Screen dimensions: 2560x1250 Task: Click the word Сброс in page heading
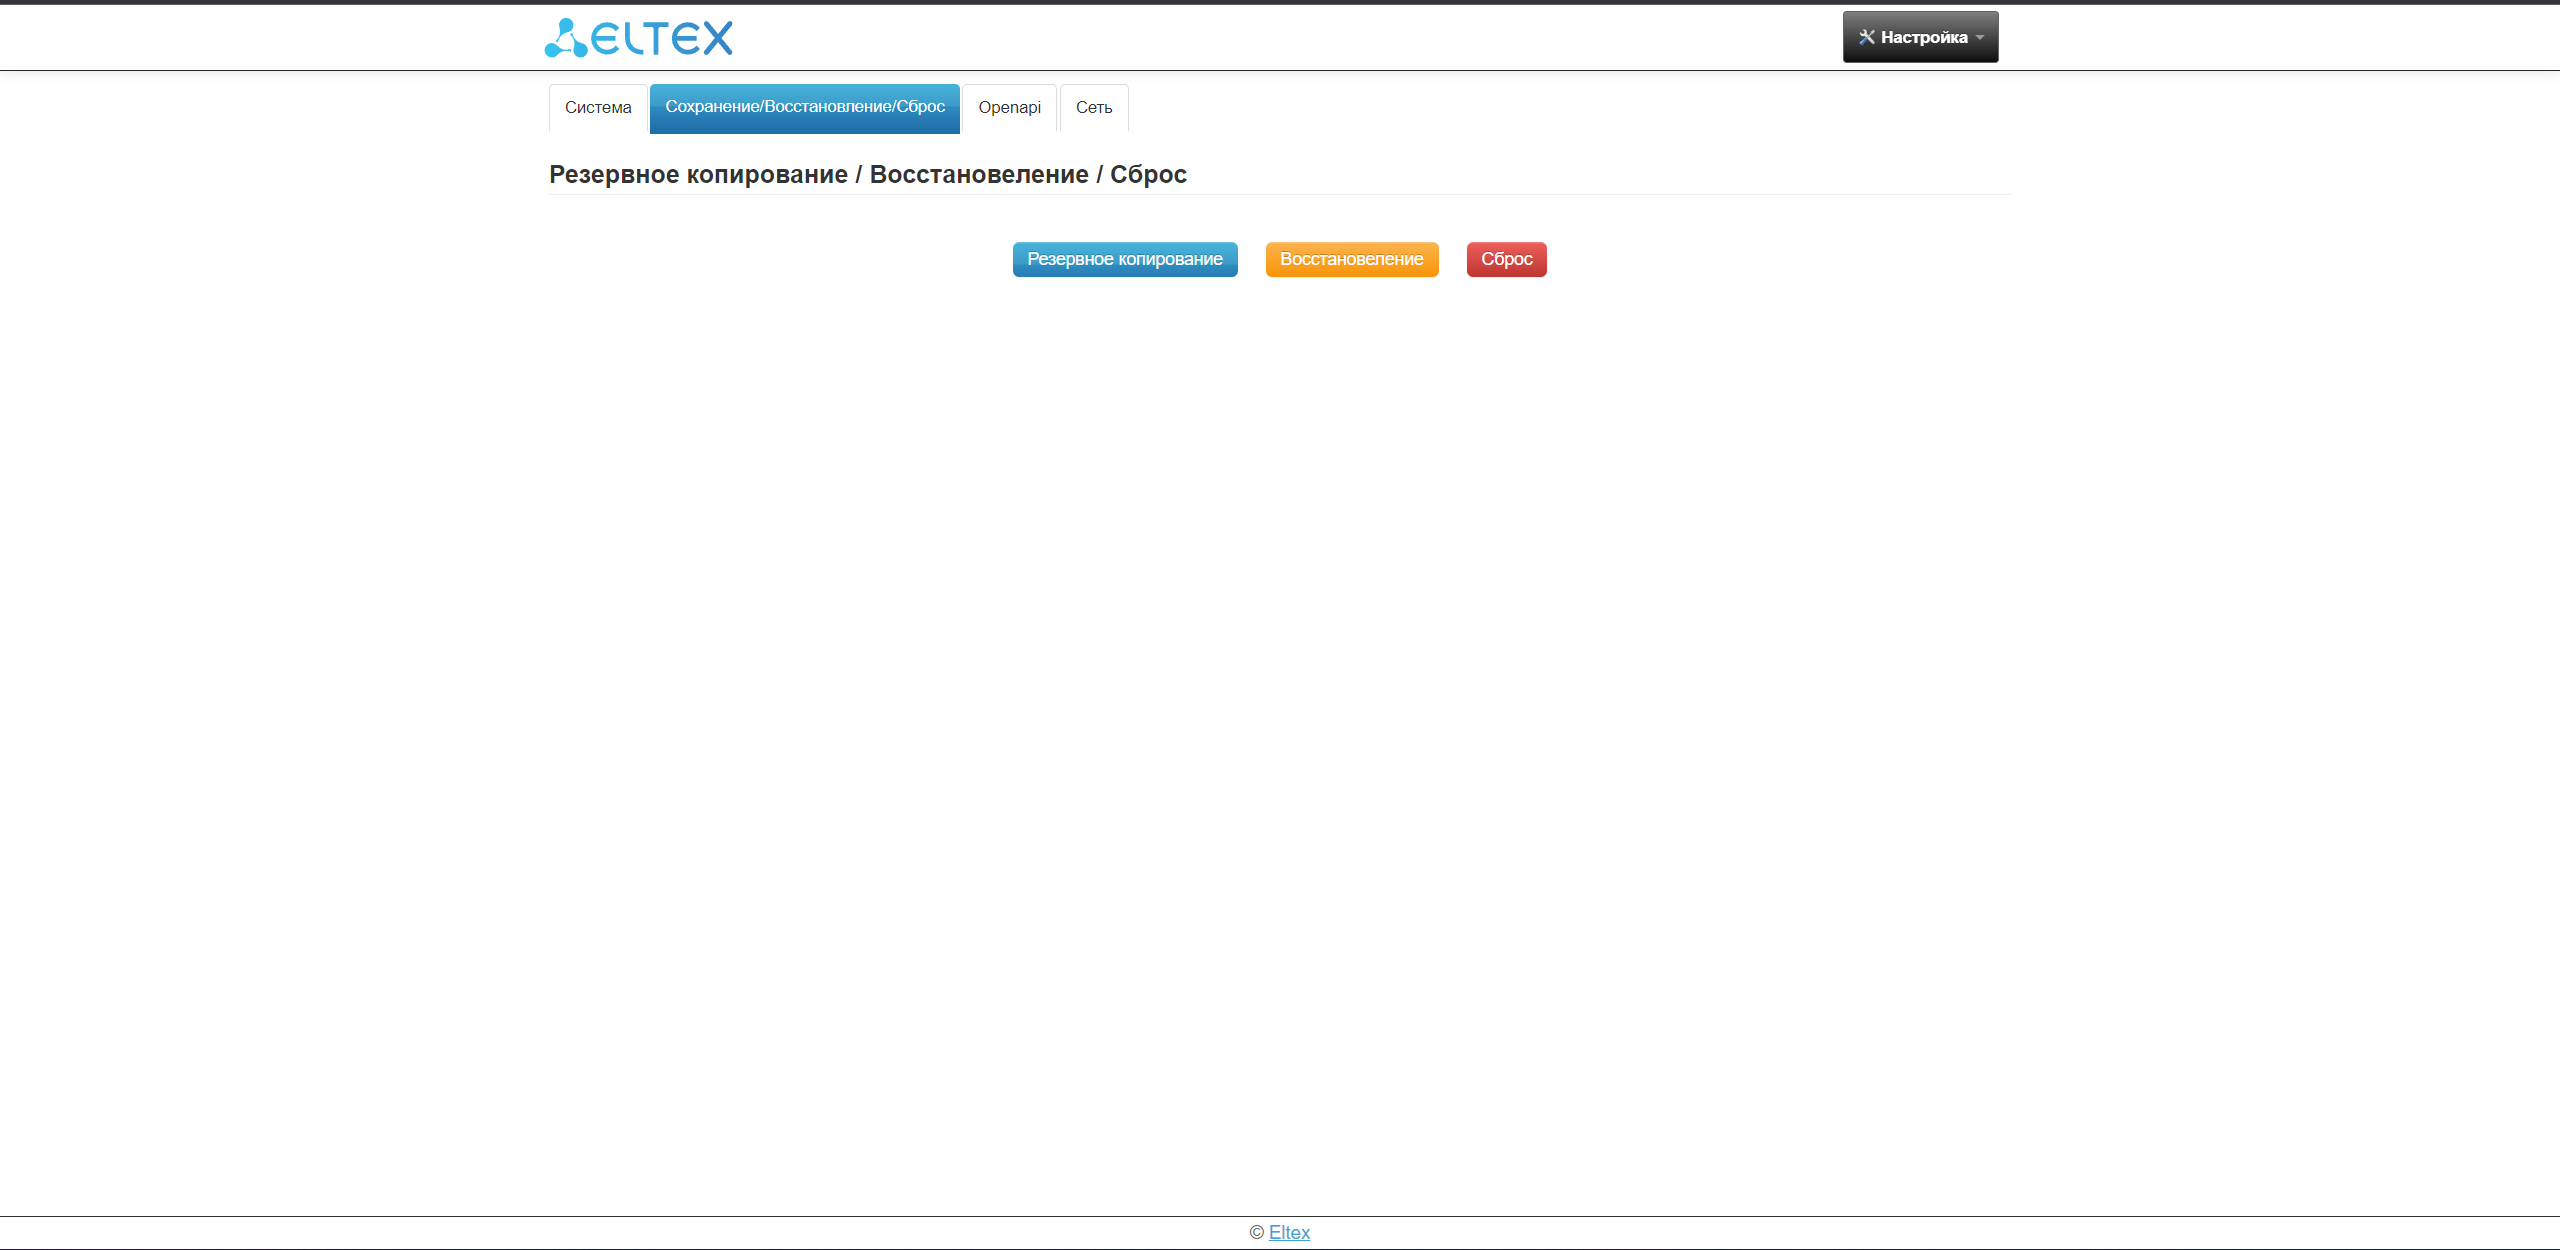1148,174
